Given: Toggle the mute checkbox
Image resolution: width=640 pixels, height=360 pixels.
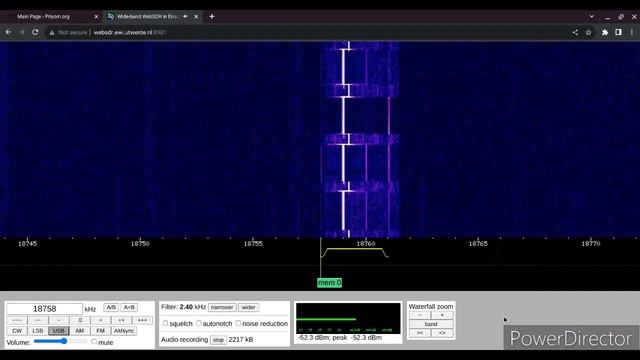Looking at the screenshot, I should tap(94, 342).
